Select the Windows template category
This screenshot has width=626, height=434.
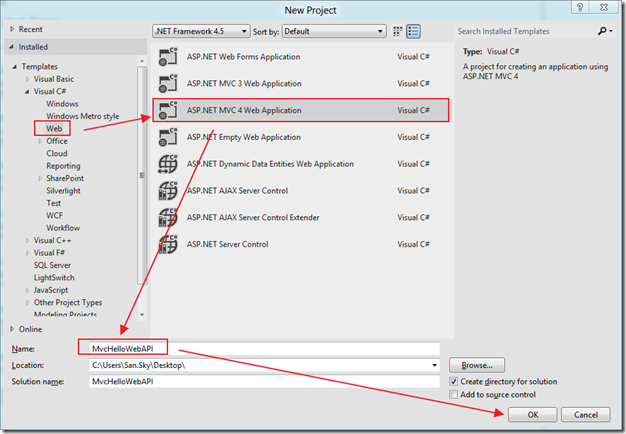click(62, 104)
